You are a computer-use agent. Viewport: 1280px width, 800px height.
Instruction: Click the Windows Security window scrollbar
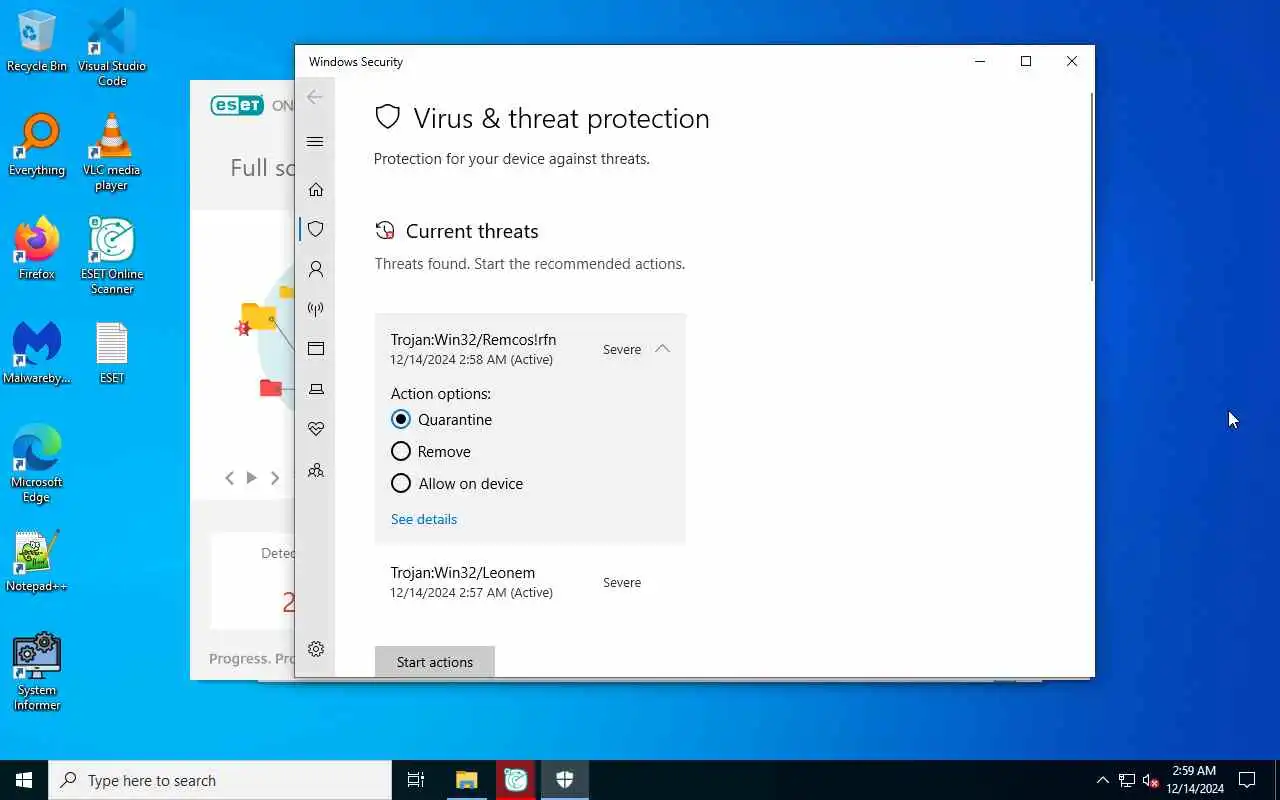click(x=1091, y=187)
